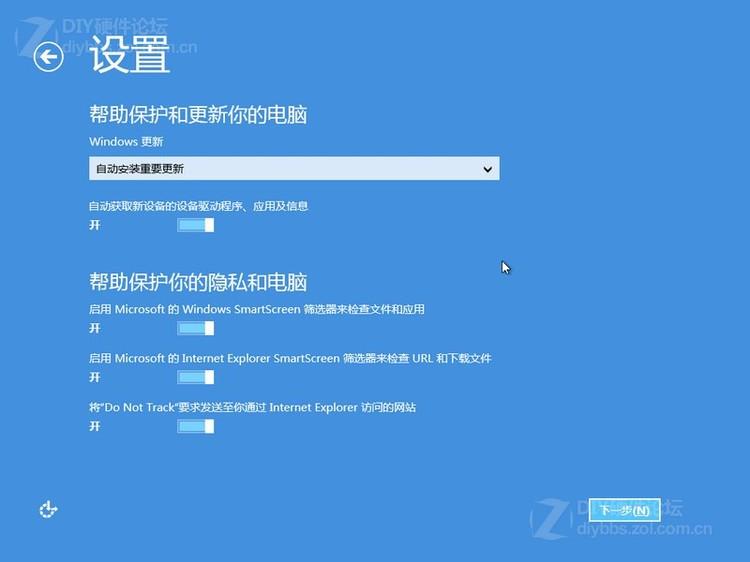Click the chevron arrow in 自动安装重要更新 box
Image resolution: width=750 pixels, height=562 pixels.
tap(487, 169)
